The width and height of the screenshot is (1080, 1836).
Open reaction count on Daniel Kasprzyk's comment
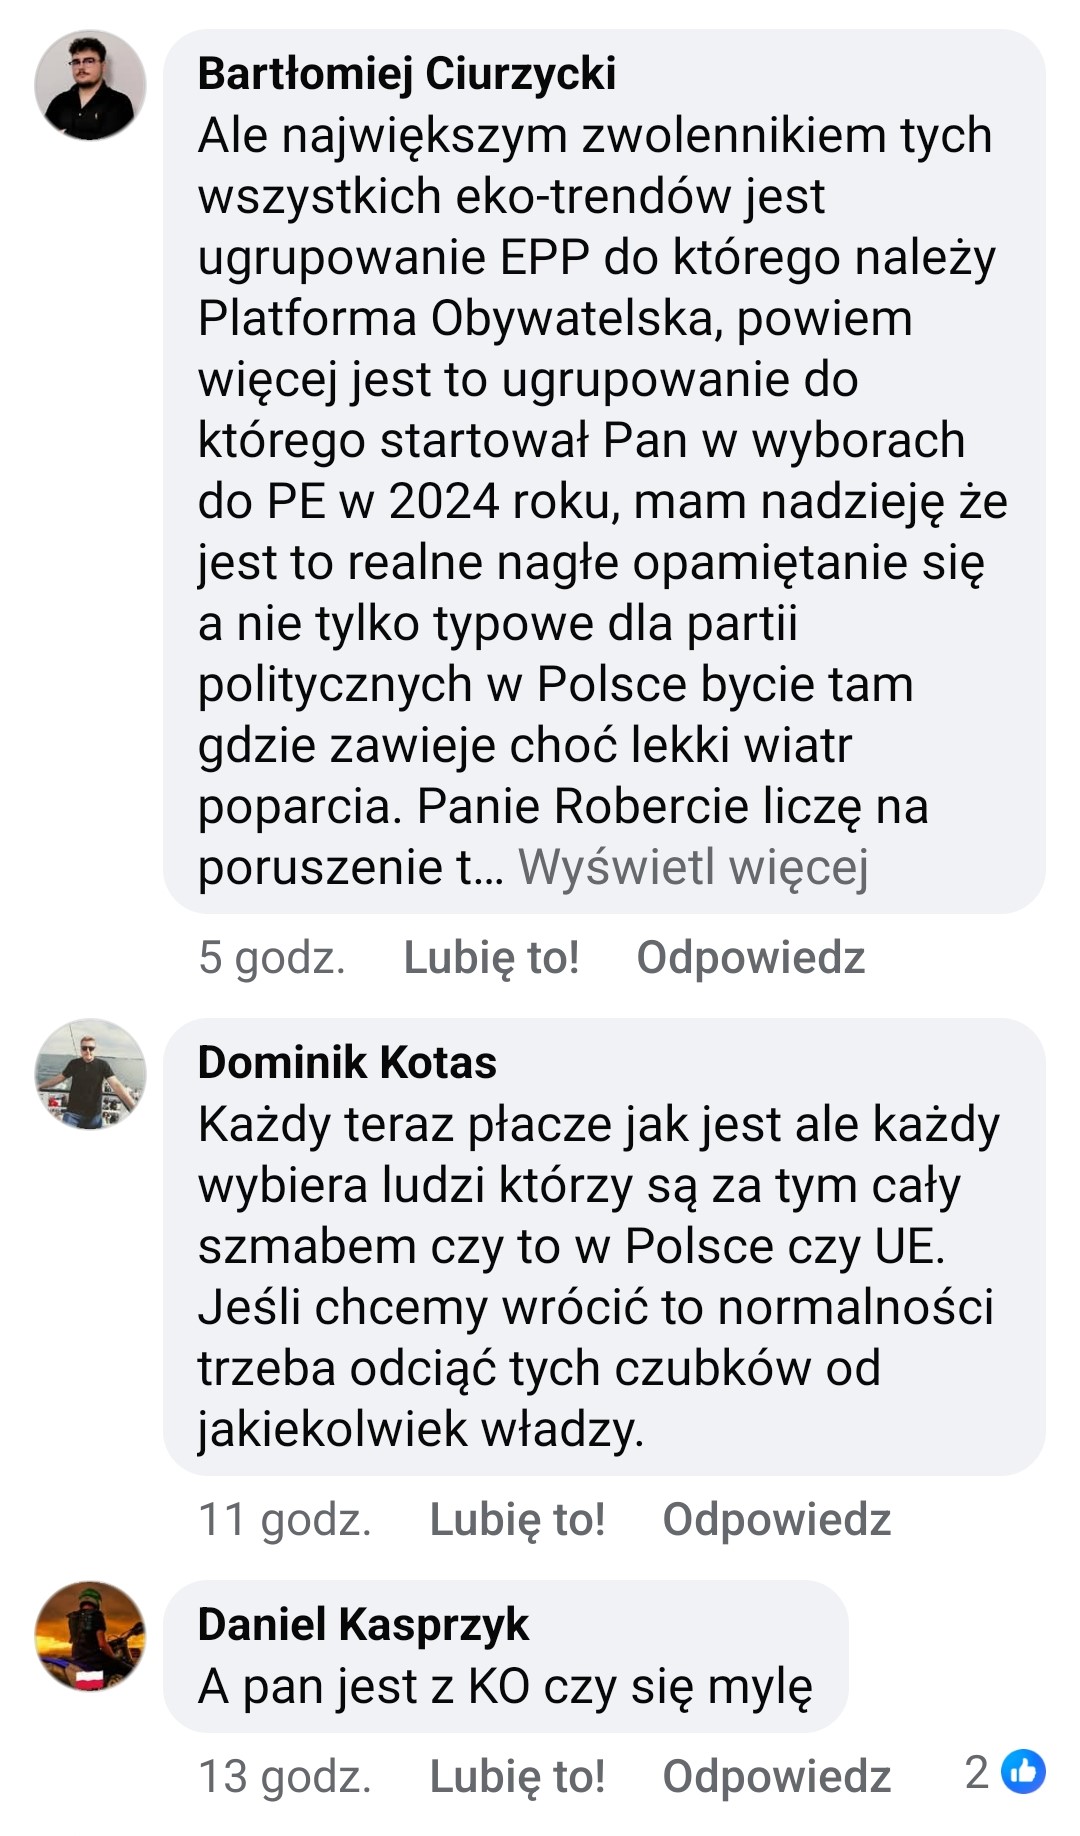(x=1004, y=1772)
